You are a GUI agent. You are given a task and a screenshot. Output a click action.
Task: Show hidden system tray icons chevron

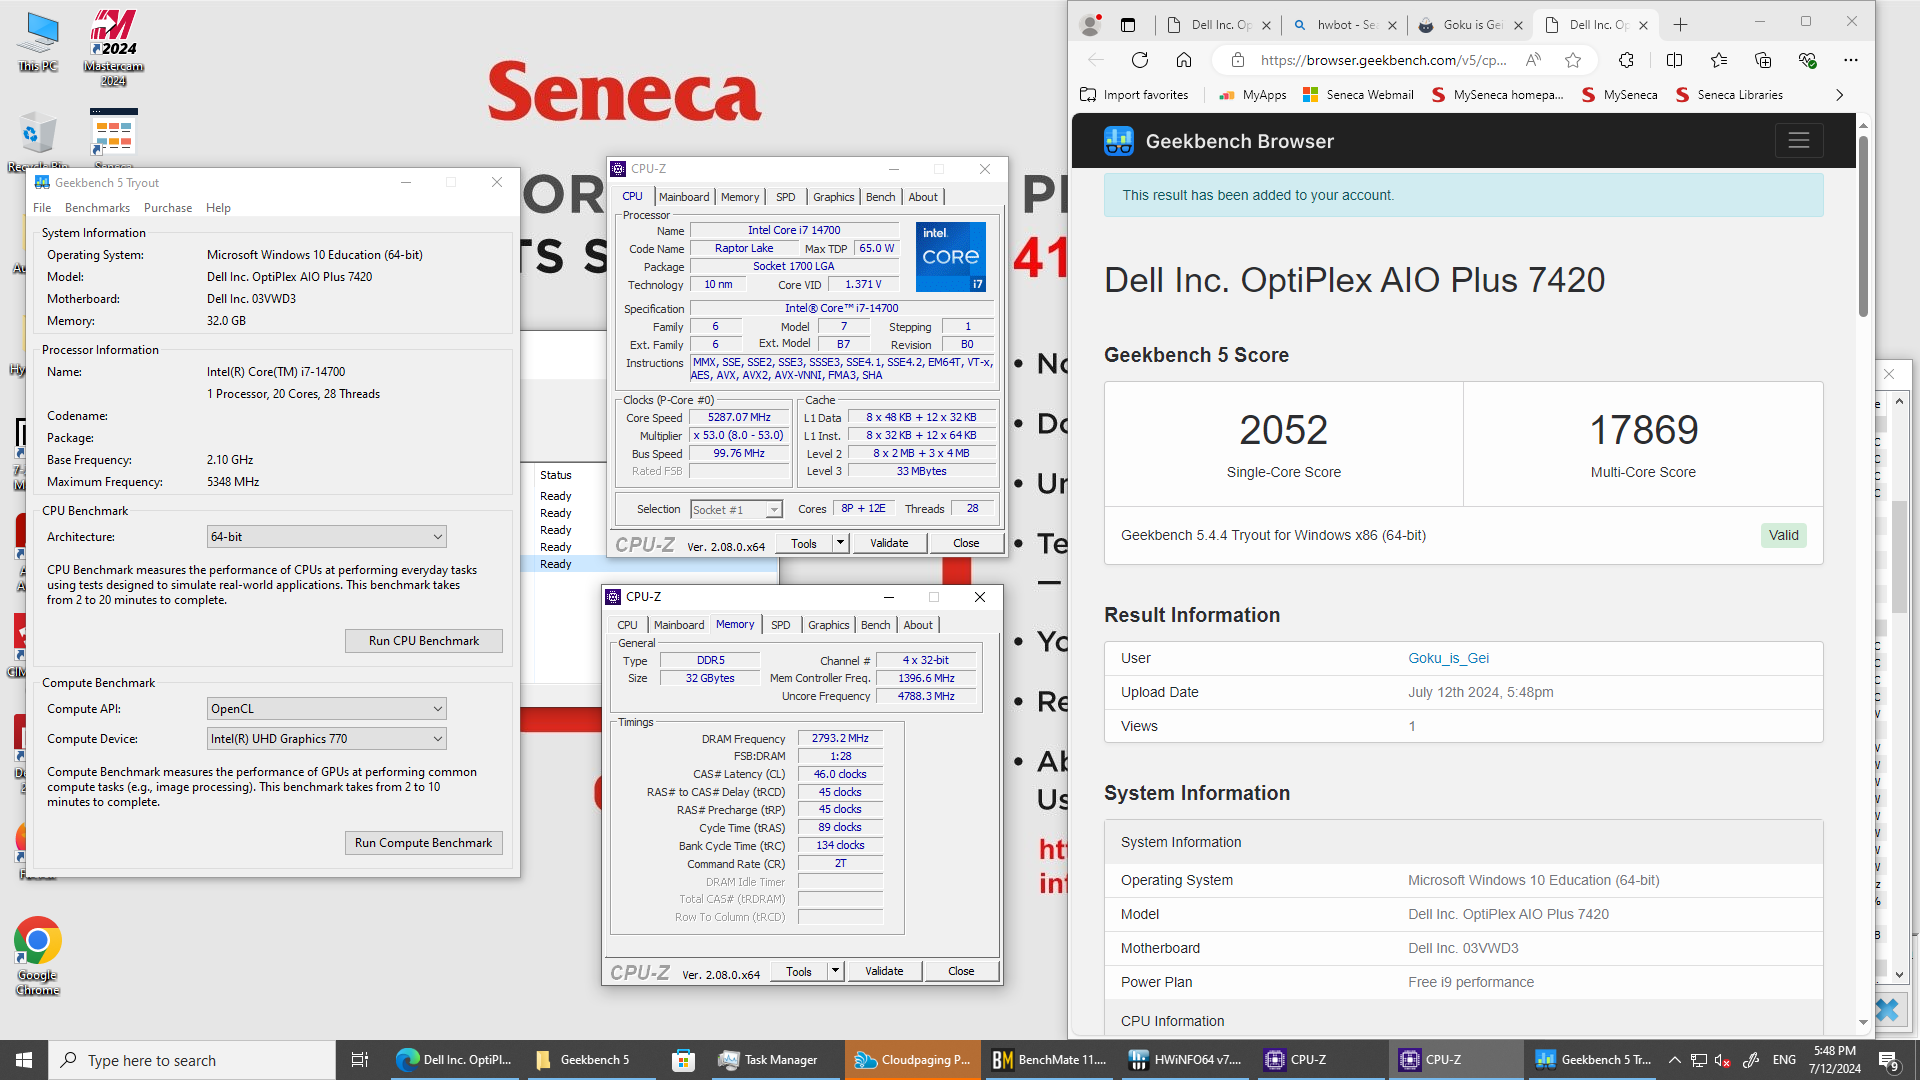[1674, 1060]
